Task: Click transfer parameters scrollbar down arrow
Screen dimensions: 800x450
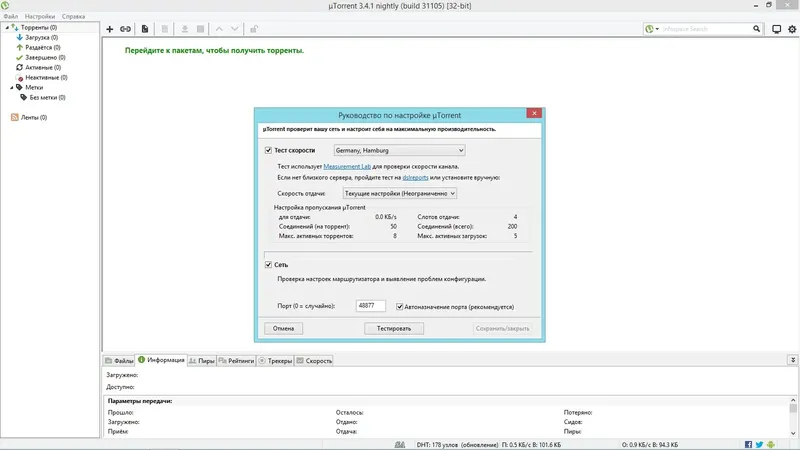Action: pyautogui.click(x=793, y=433)
